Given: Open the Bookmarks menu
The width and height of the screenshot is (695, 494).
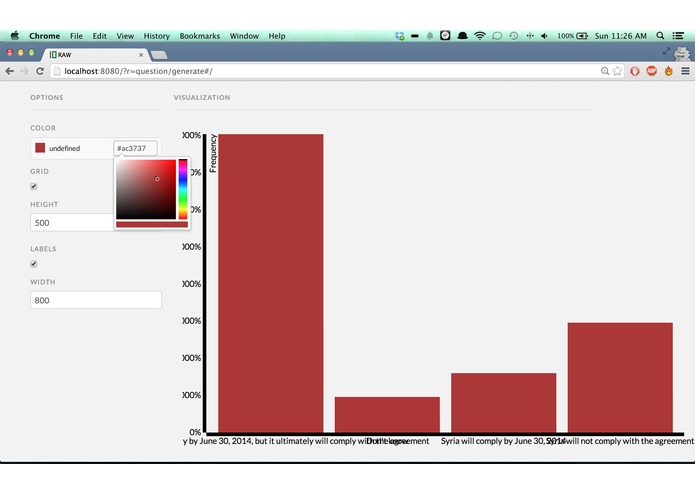Looking at the screenshot, I should point(199,36).
